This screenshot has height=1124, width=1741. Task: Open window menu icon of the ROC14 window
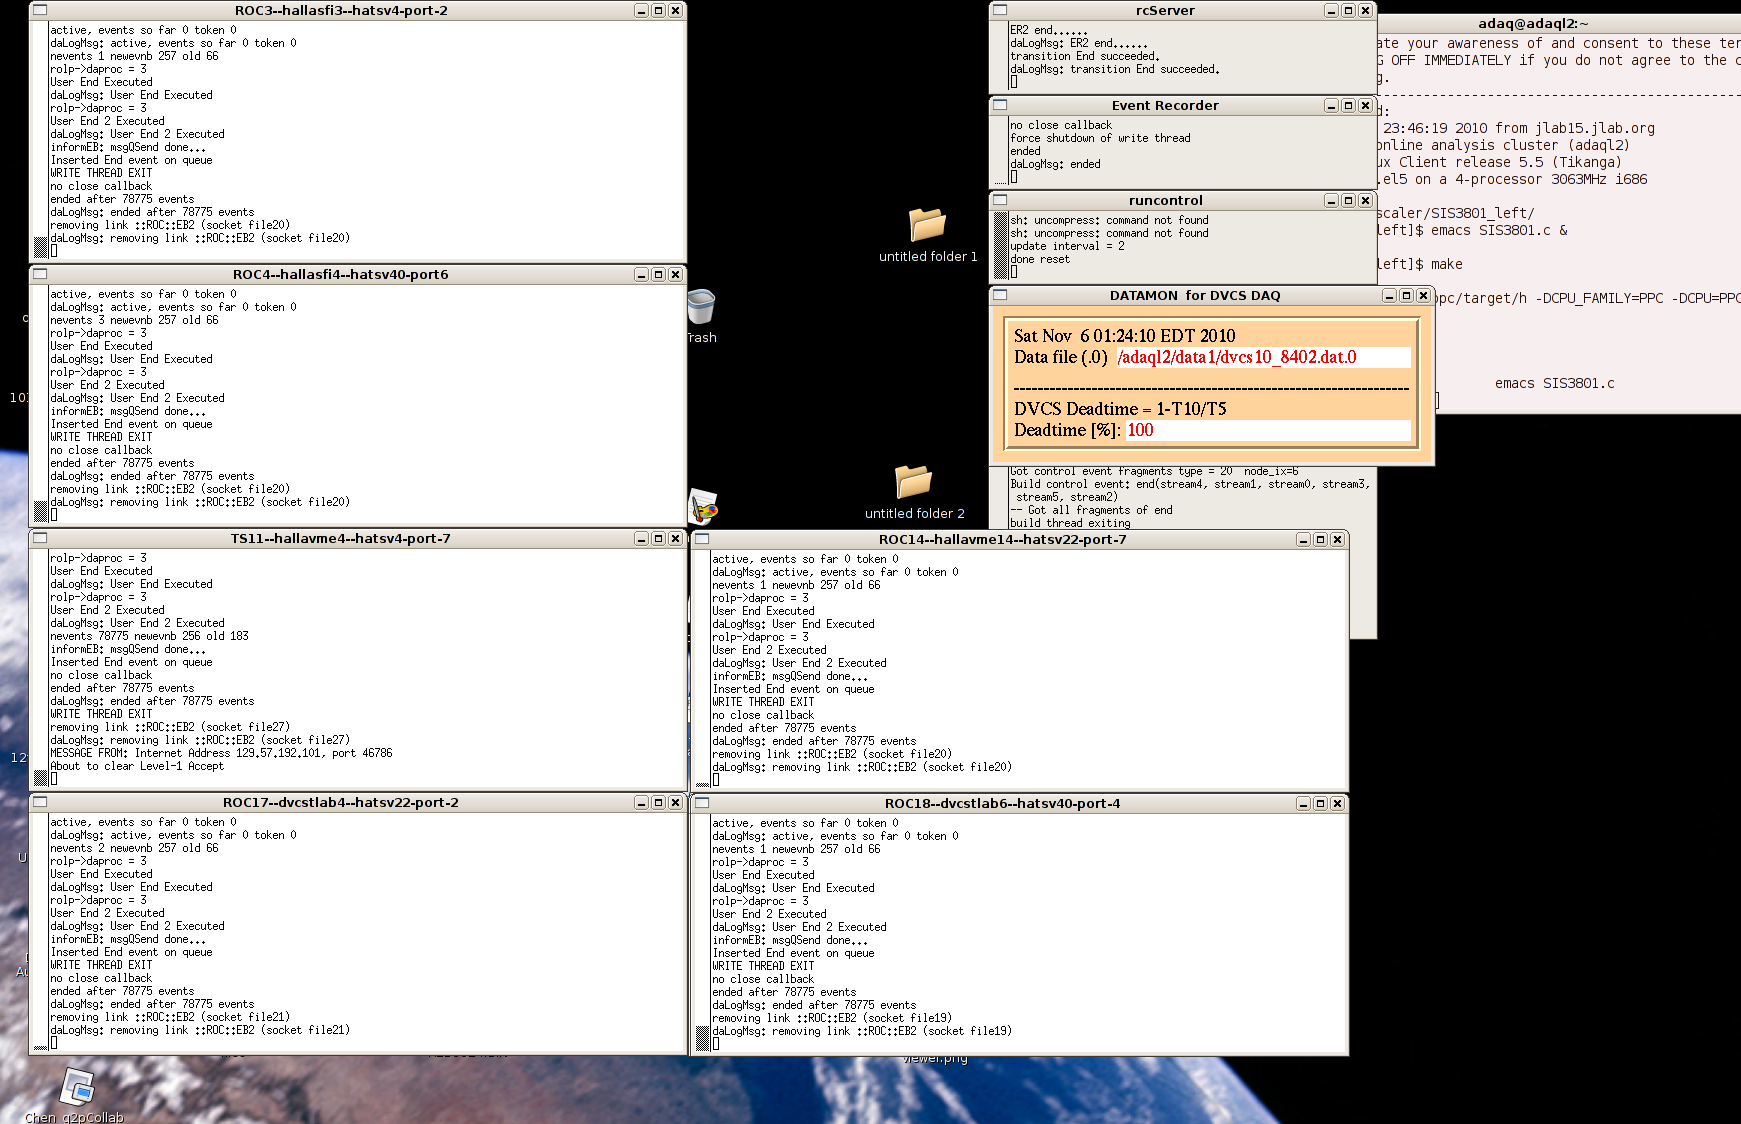pos(702,539)
